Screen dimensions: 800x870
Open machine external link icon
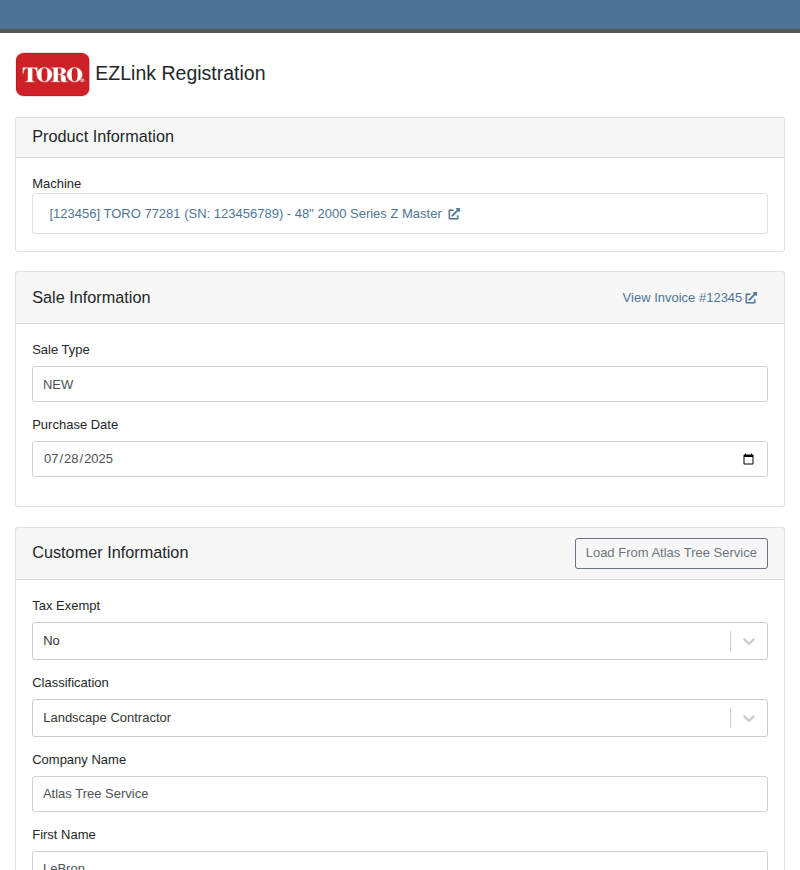point(454,214)
